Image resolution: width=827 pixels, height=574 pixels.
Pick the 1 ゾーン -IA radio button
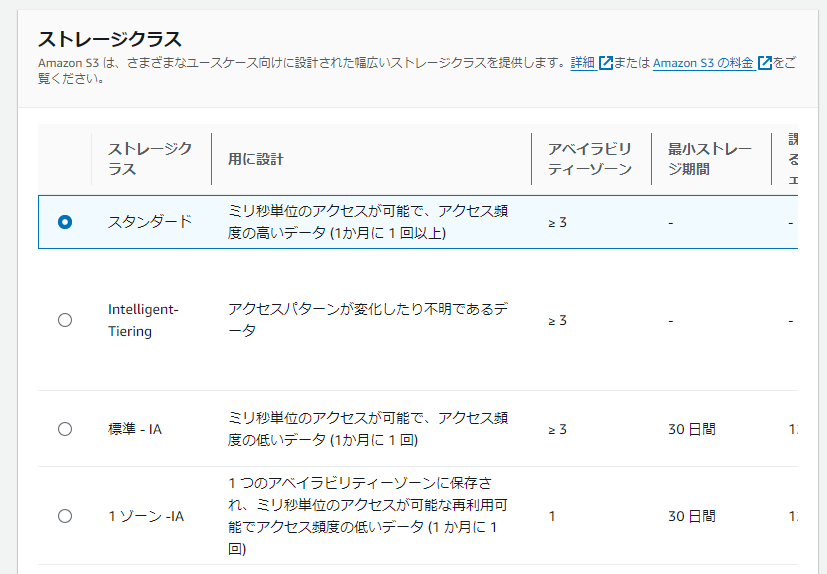65,516
